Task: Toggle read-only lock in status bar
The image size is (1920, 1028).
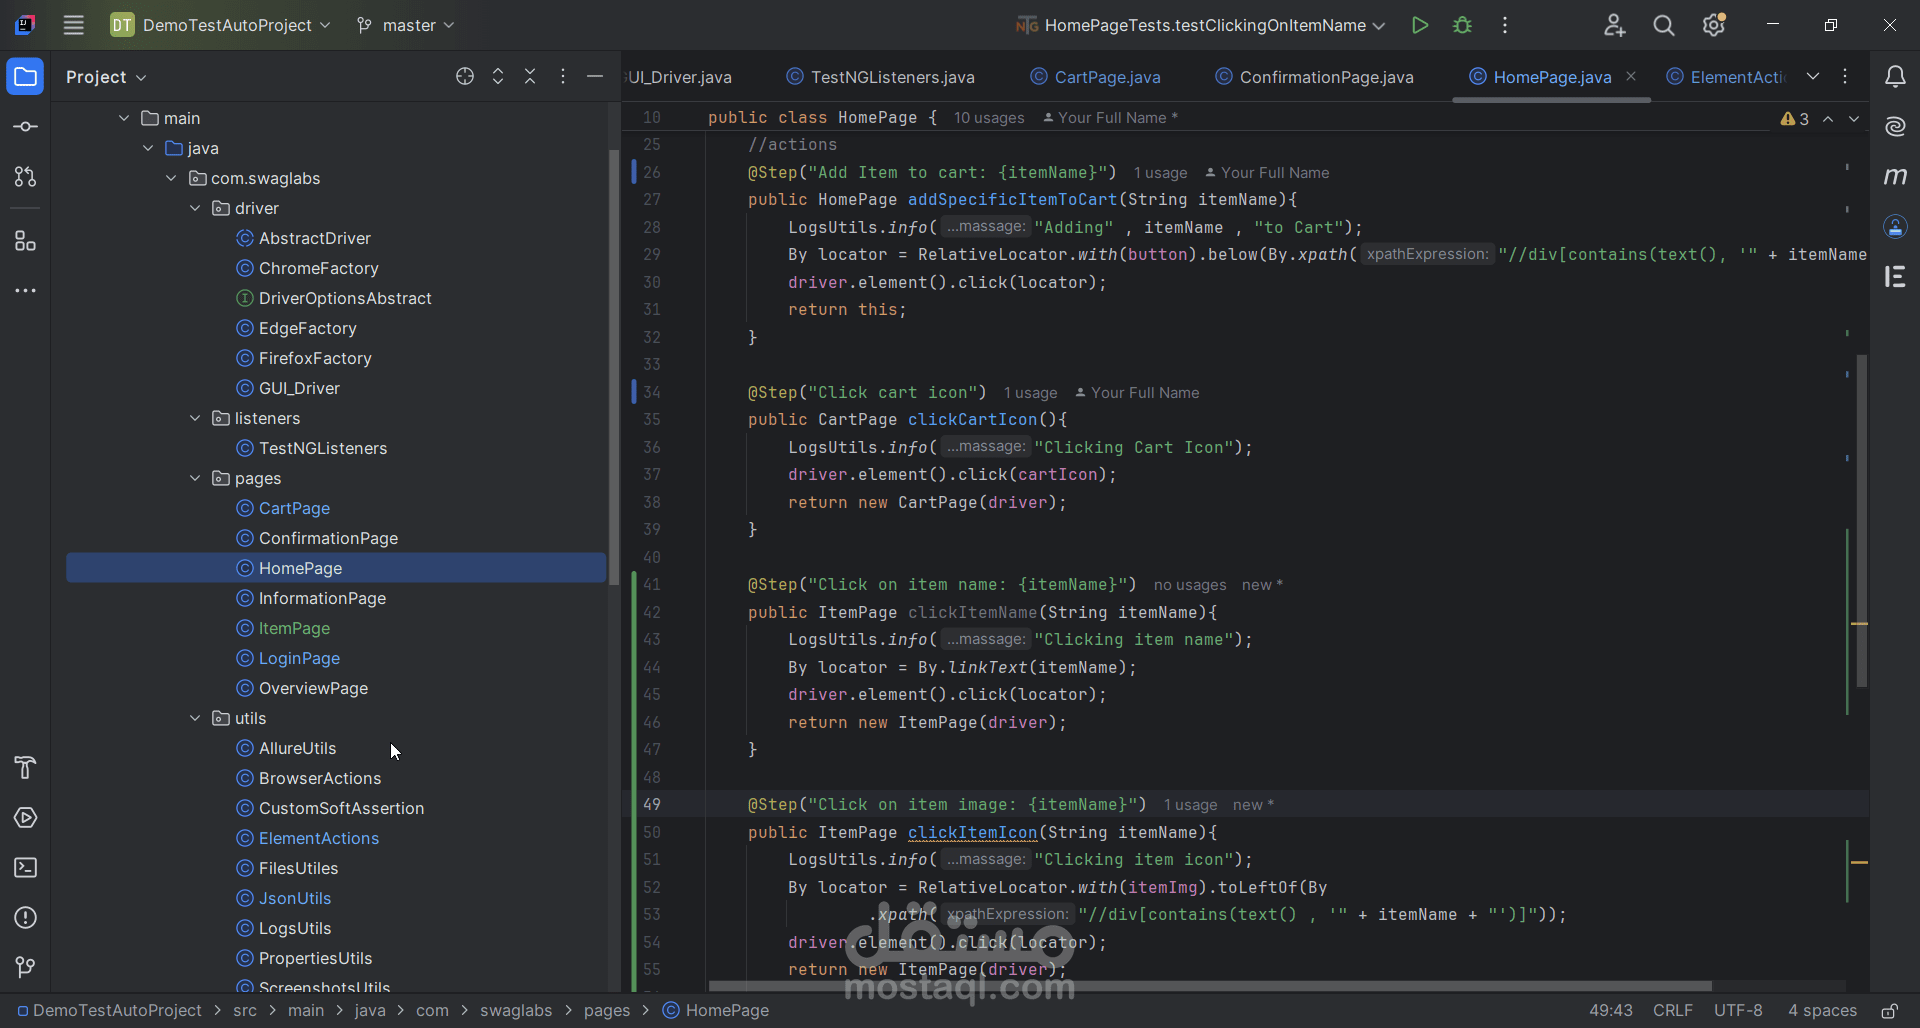Action: pos(1889,1011)
